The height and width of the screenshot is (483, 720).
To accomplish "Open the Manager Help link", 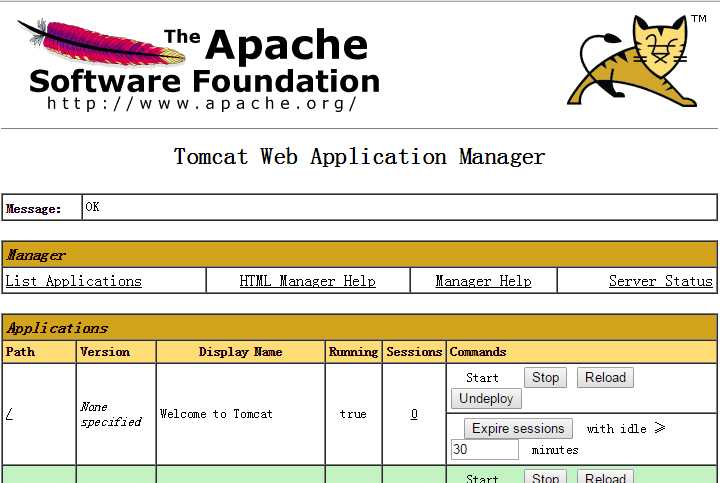I will [x=483, y=281].
